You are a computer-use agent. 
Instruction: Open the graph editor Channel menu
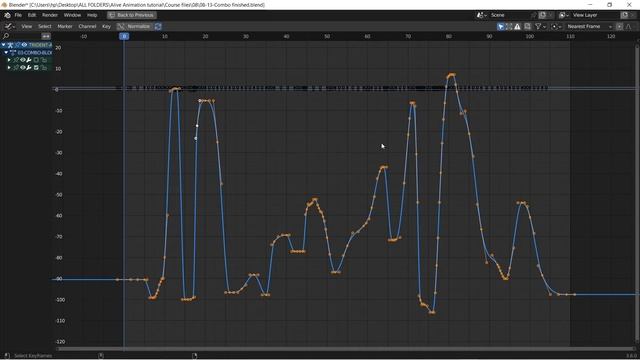coord(87,27)
